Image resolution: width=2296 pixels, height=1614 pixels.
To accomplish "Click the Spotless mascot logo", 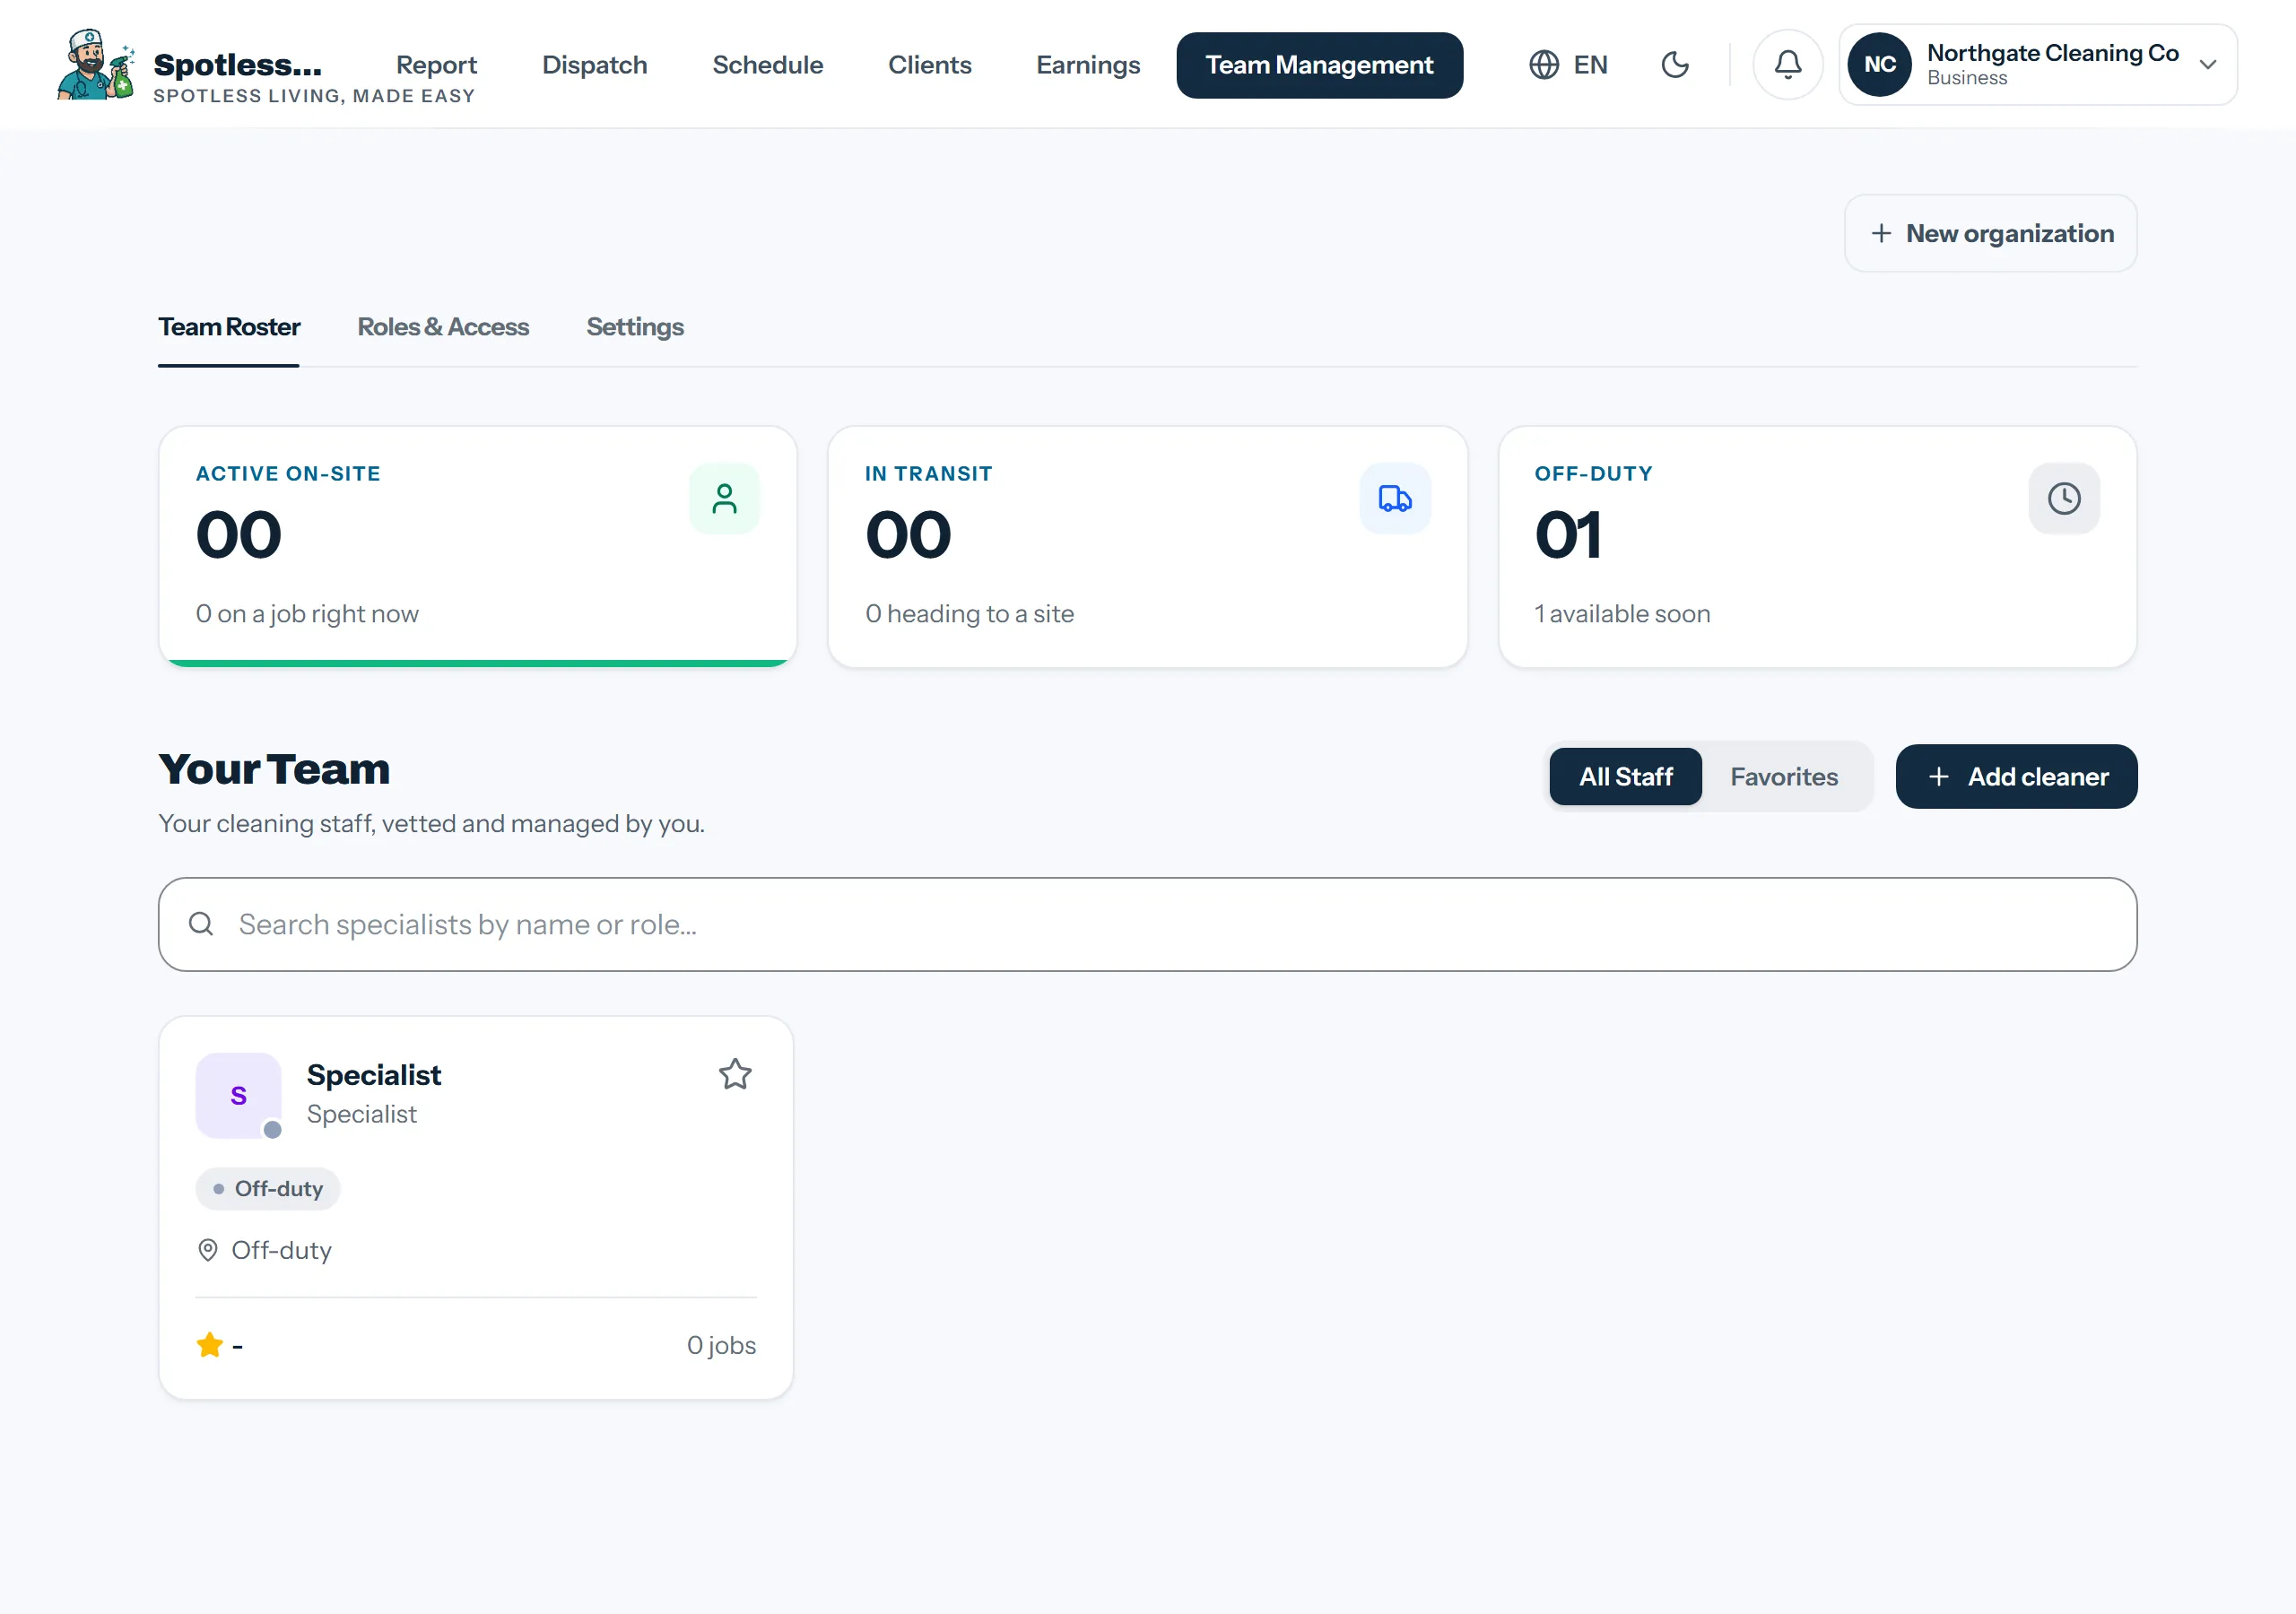I will (96, 64).
